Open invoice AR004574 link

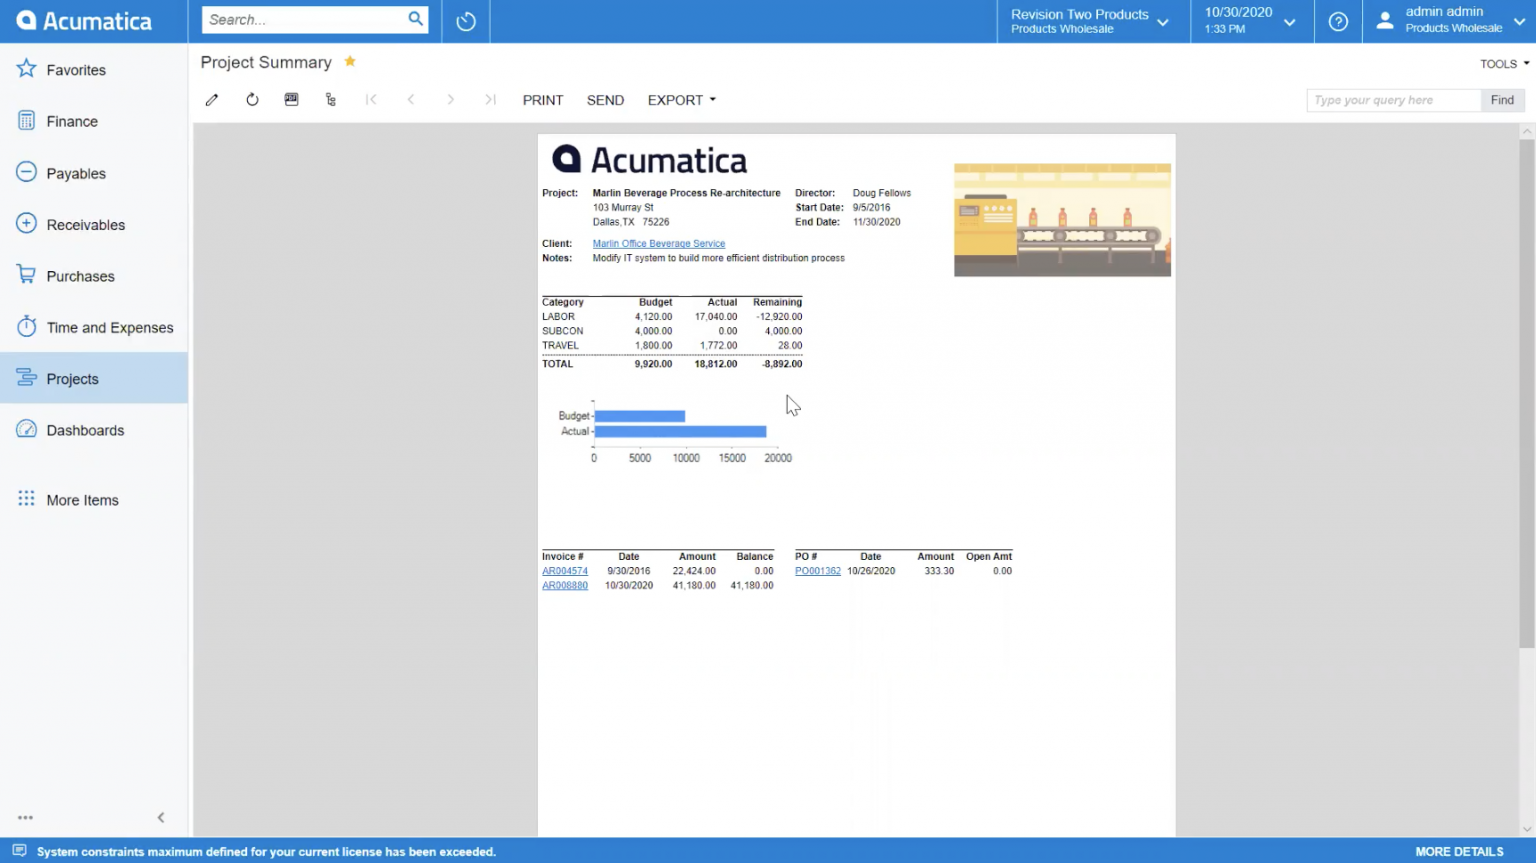click(564, 571)
